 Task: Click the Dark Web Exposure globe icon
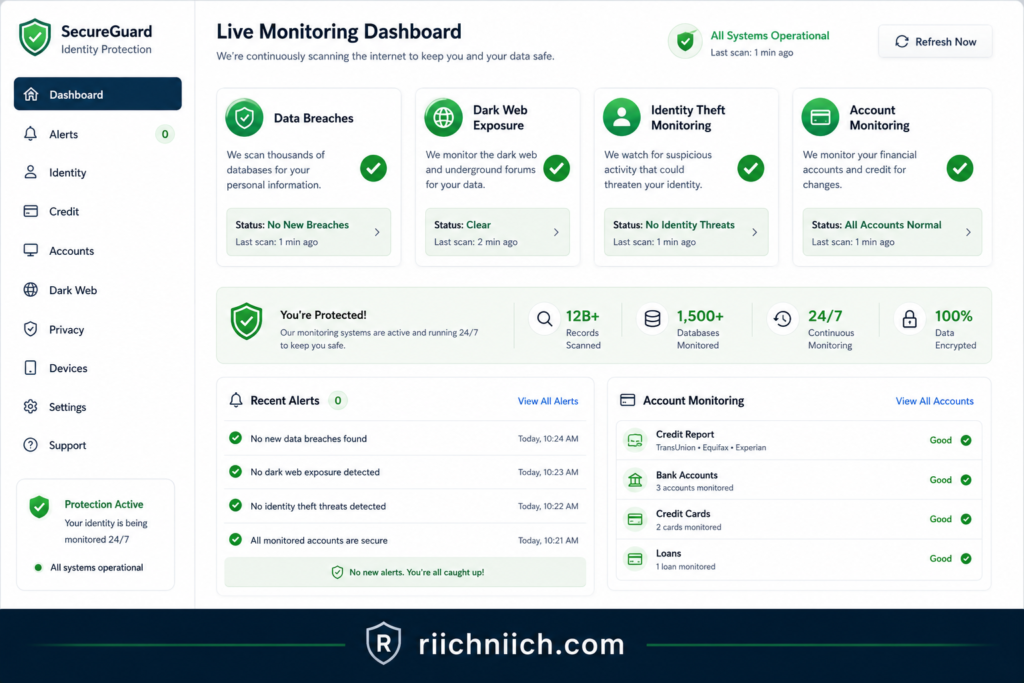tap(443, 118)
